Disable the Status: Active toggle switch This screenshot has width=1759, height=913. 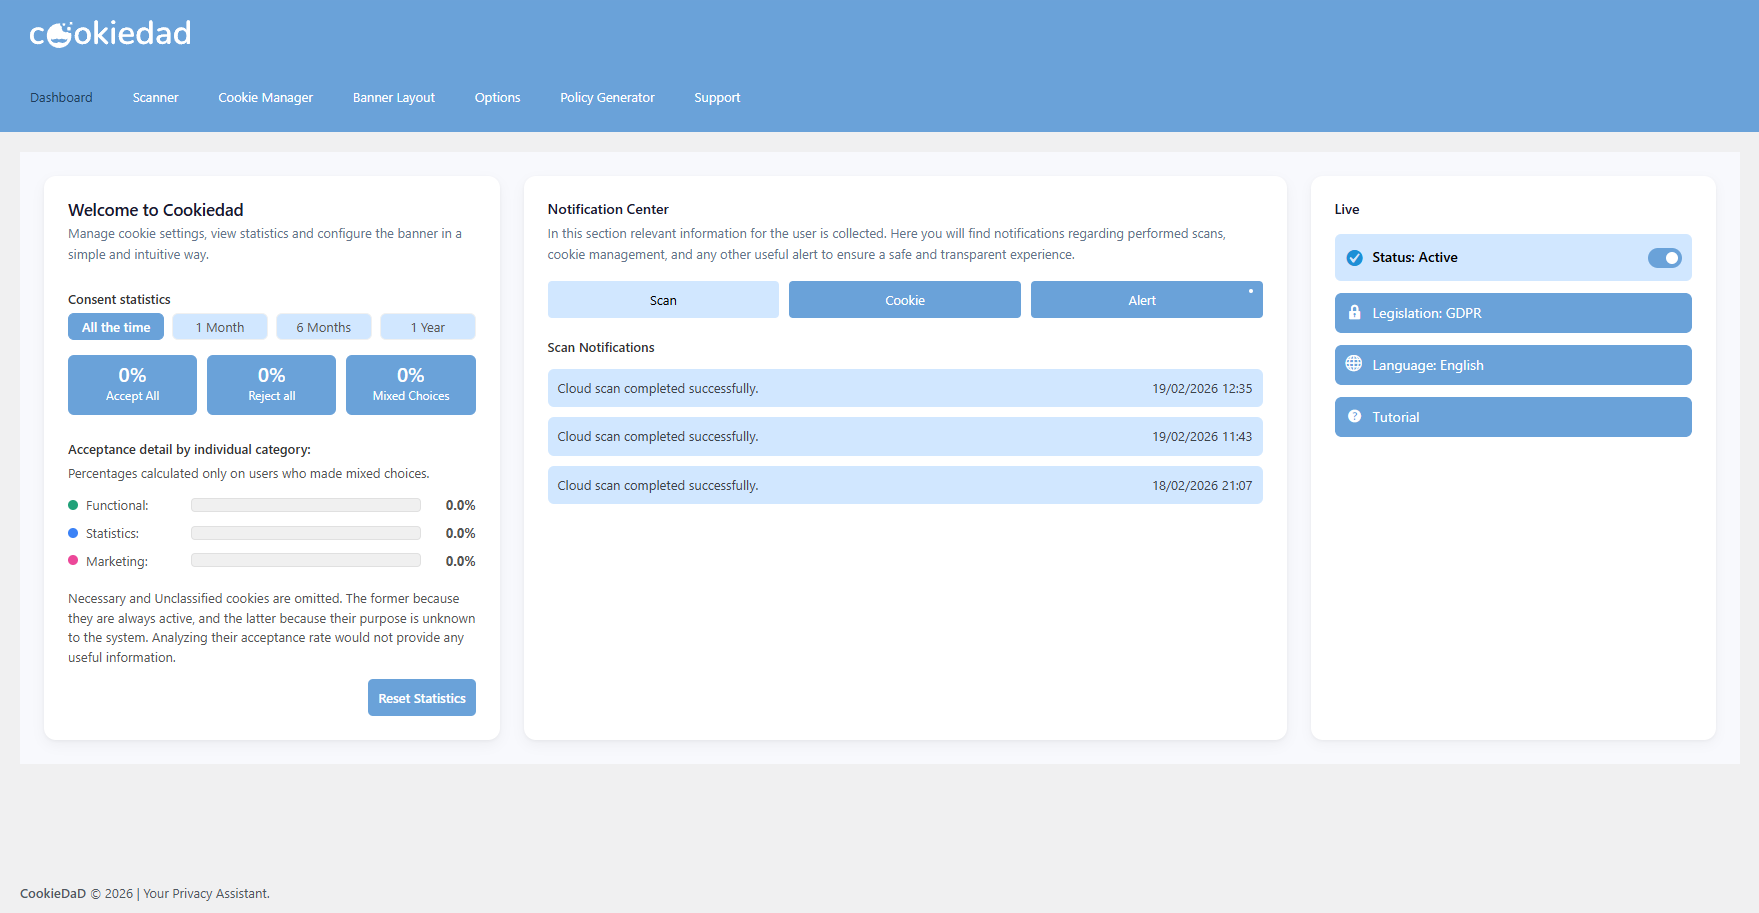[1665, 257]
